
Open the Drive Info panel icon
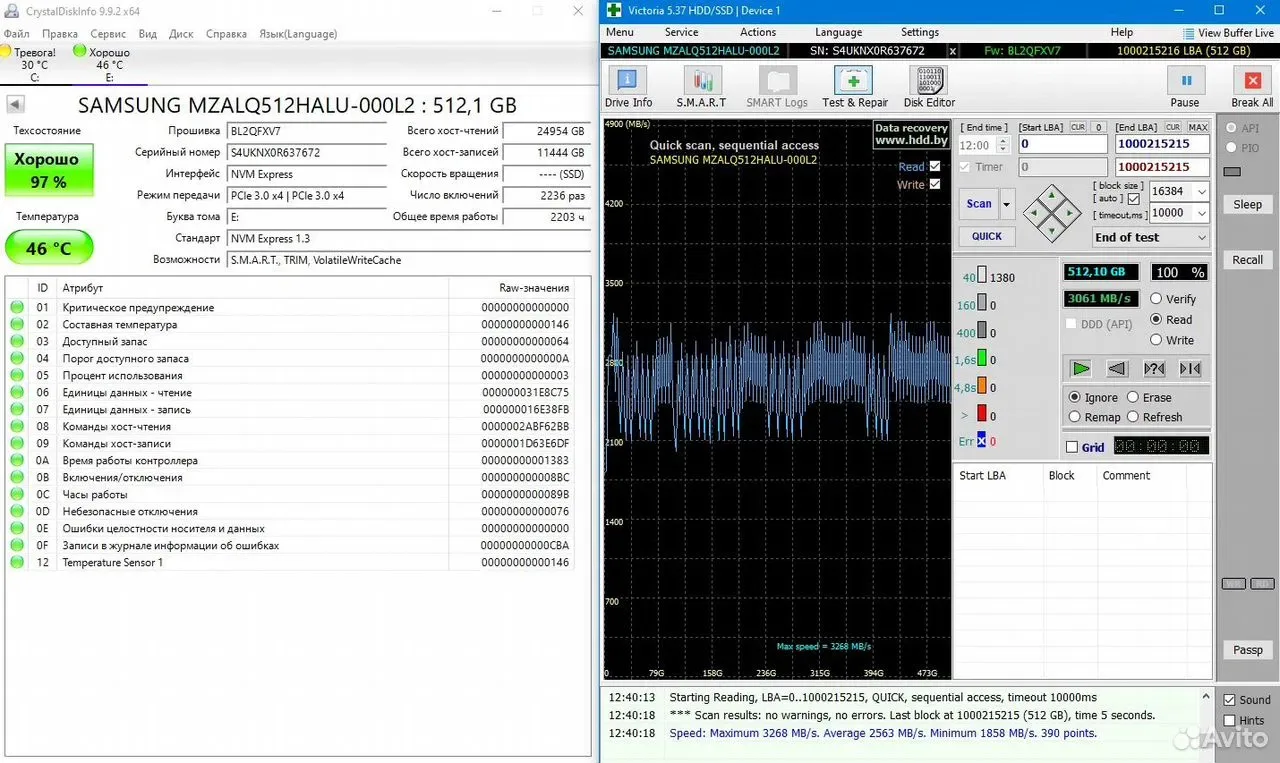[627, 81]
